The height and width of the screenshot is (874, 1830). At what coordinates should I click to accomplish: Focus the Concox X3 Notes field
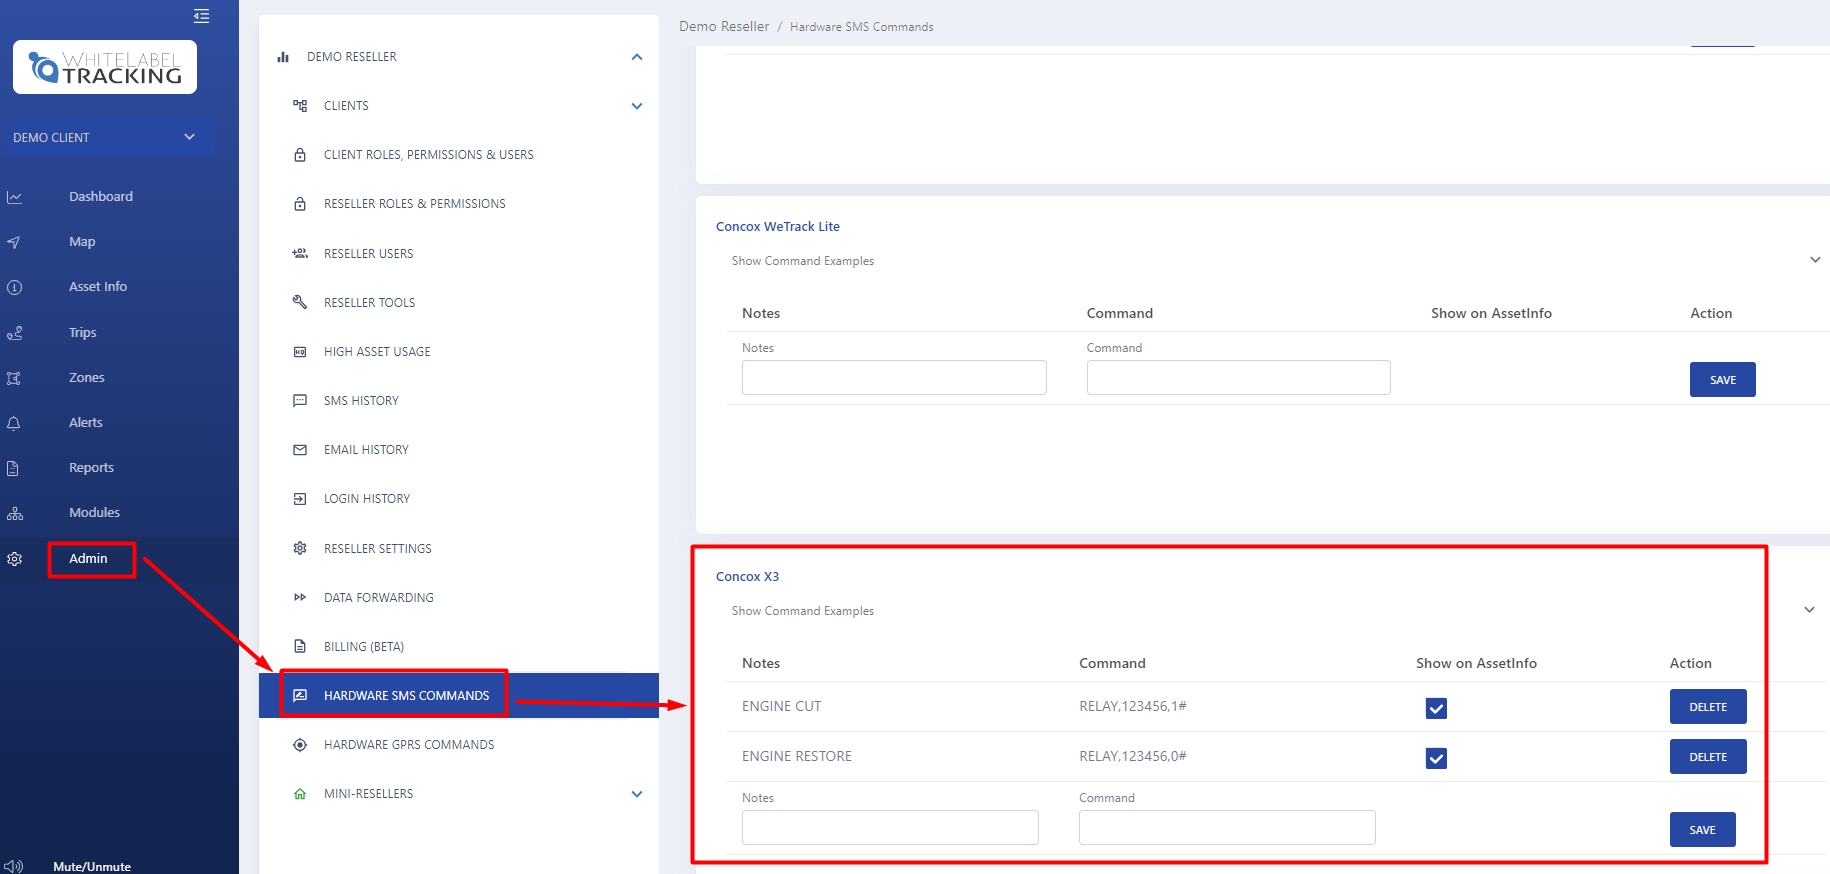pos(890,828)
